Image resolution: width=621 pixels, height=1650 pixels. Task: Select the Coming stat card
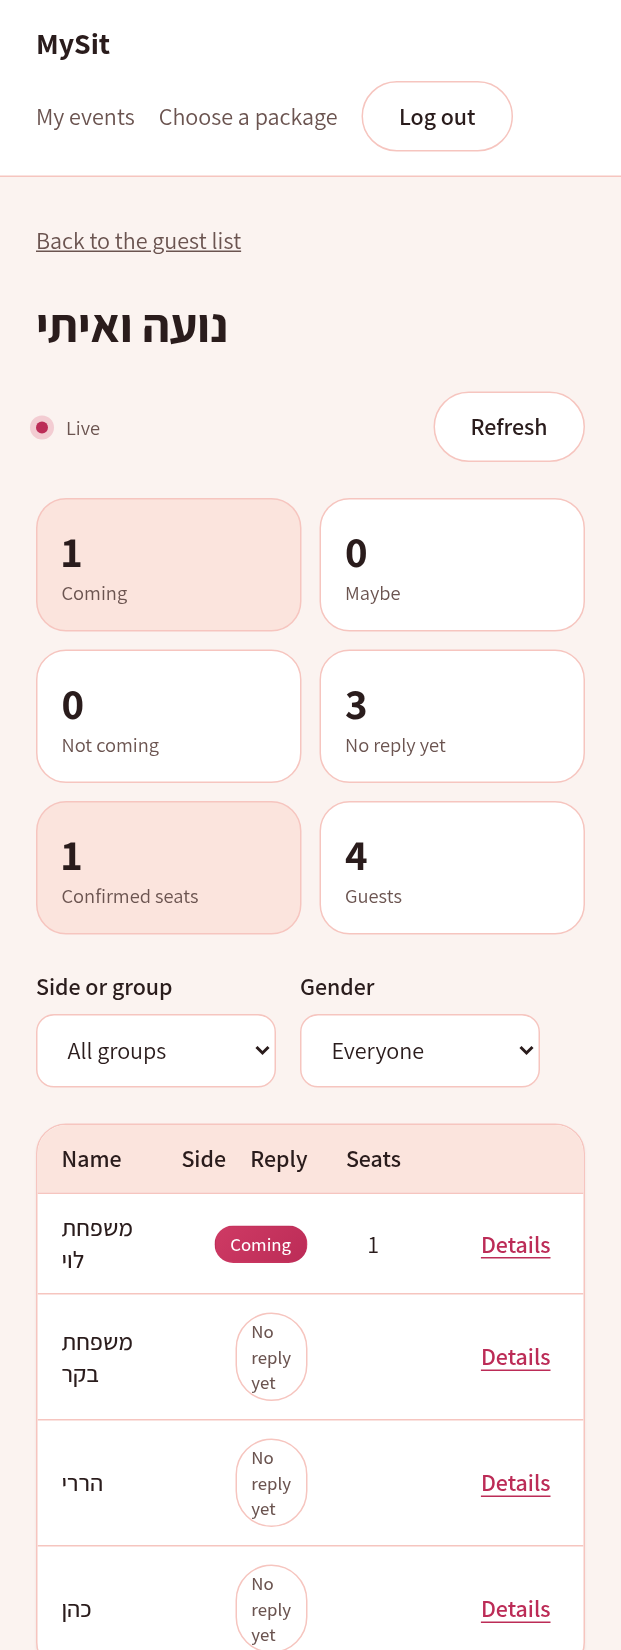pos(169,565)
